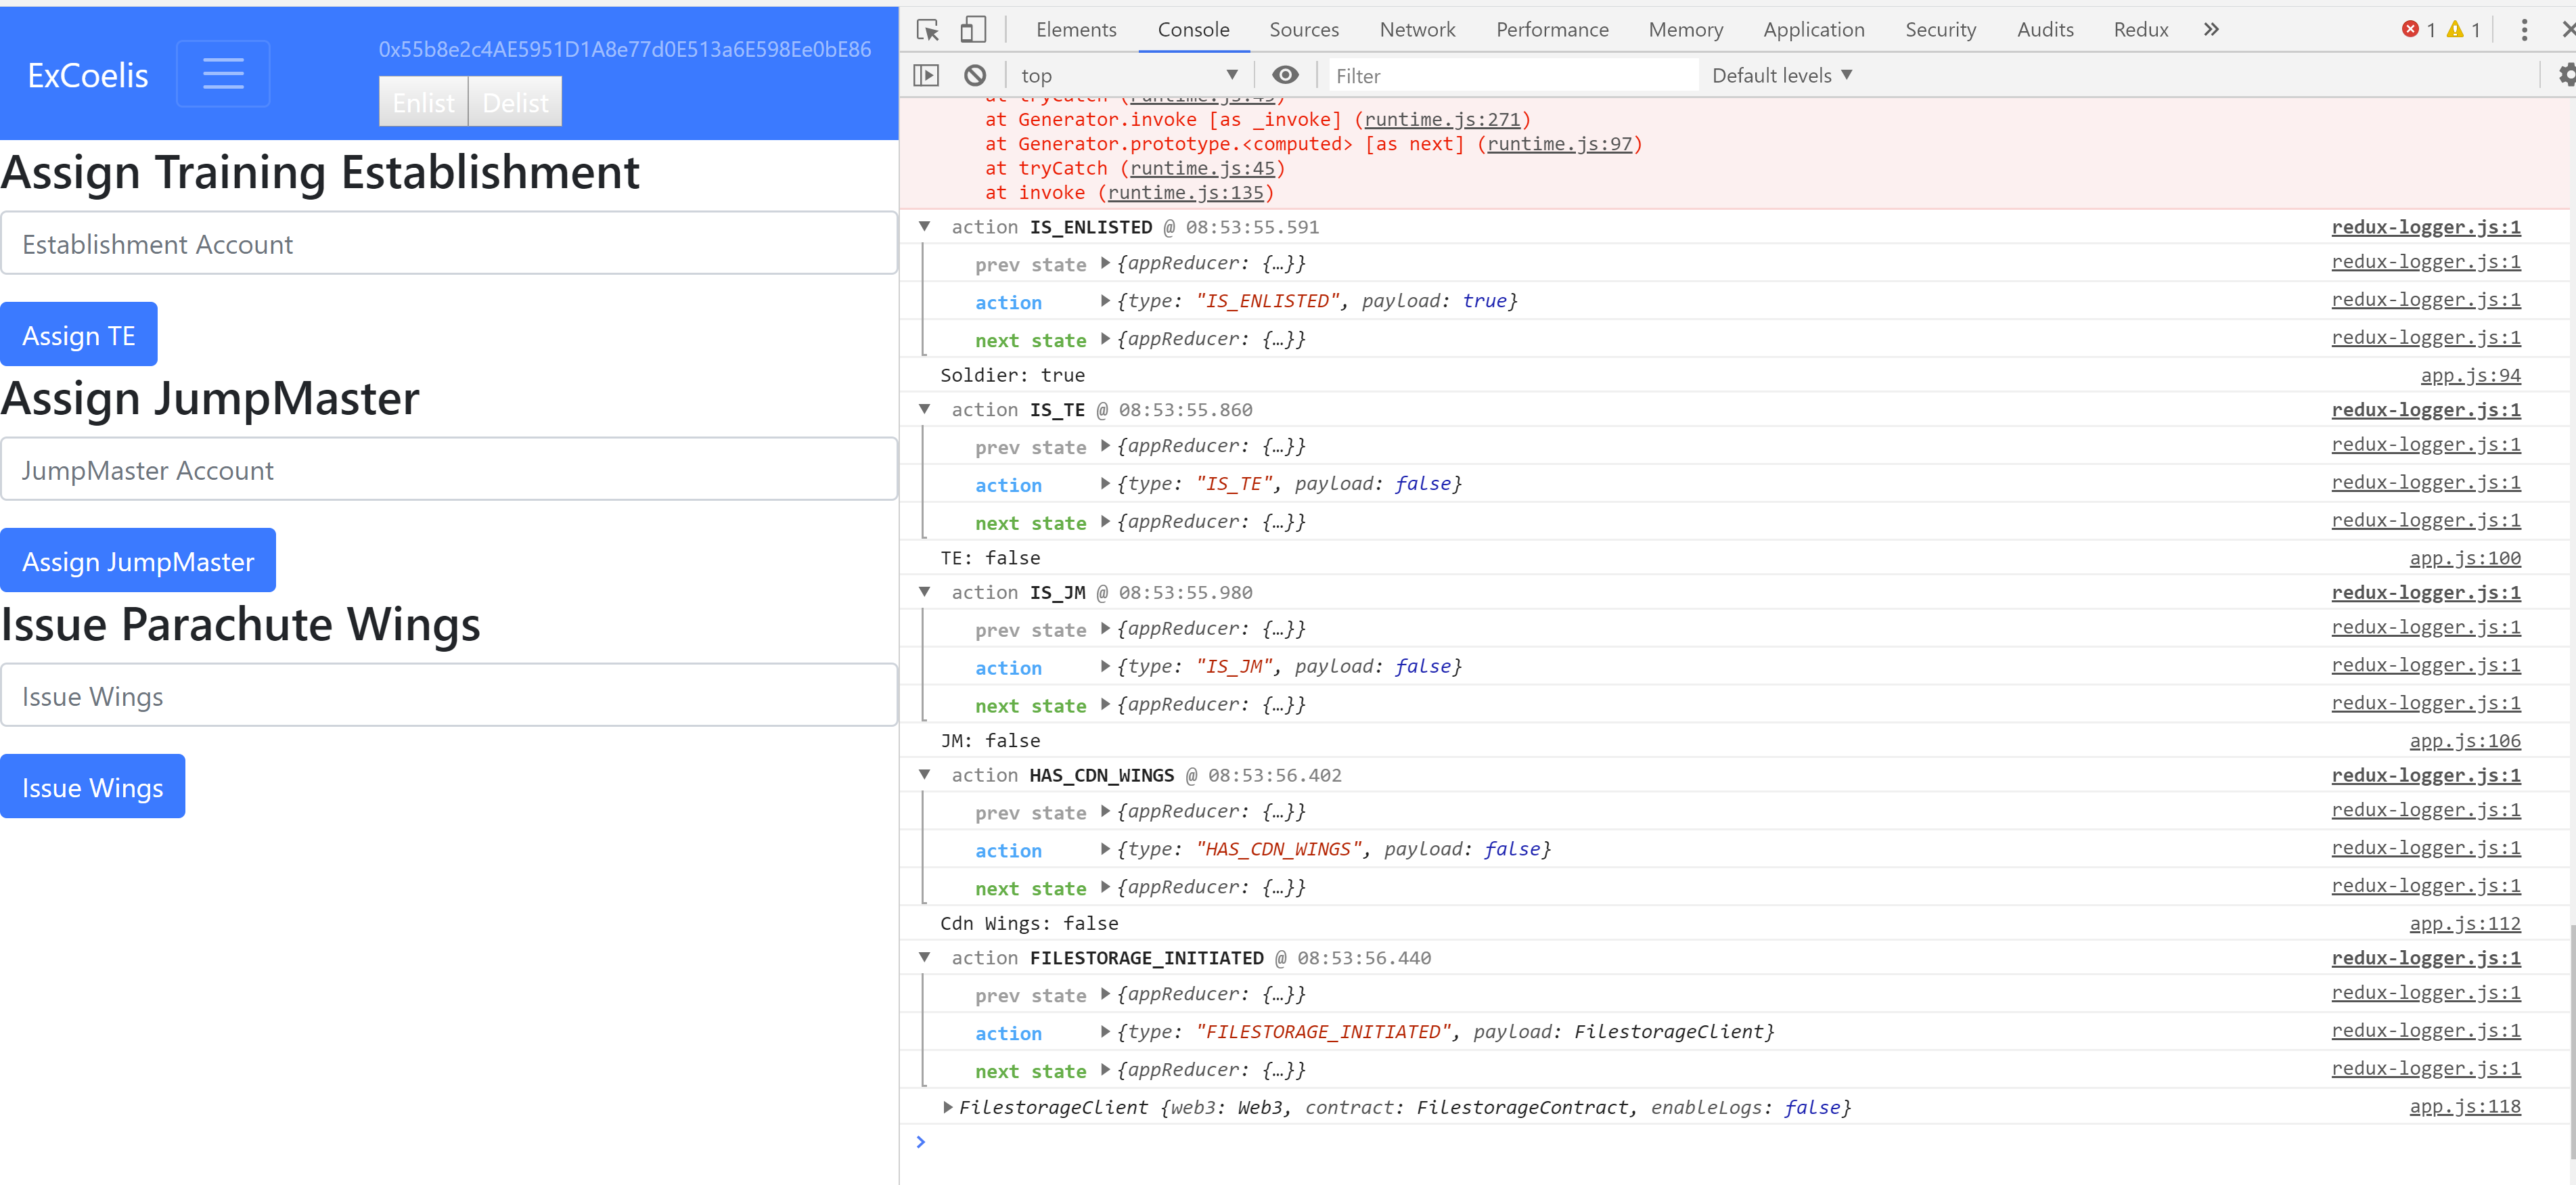Show the console sidebar panel icon
This screenshot has width=2576, height=1185.
[x=926, y=75]
